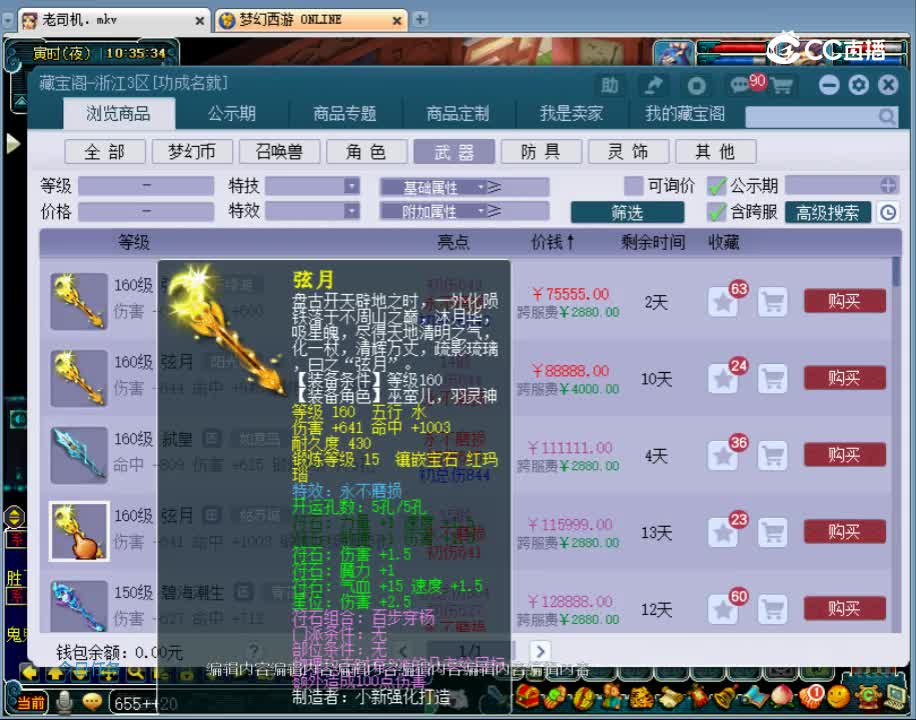Favorite the ¥88888.00 item via star icon
The image size is (916, 720).
723,379
